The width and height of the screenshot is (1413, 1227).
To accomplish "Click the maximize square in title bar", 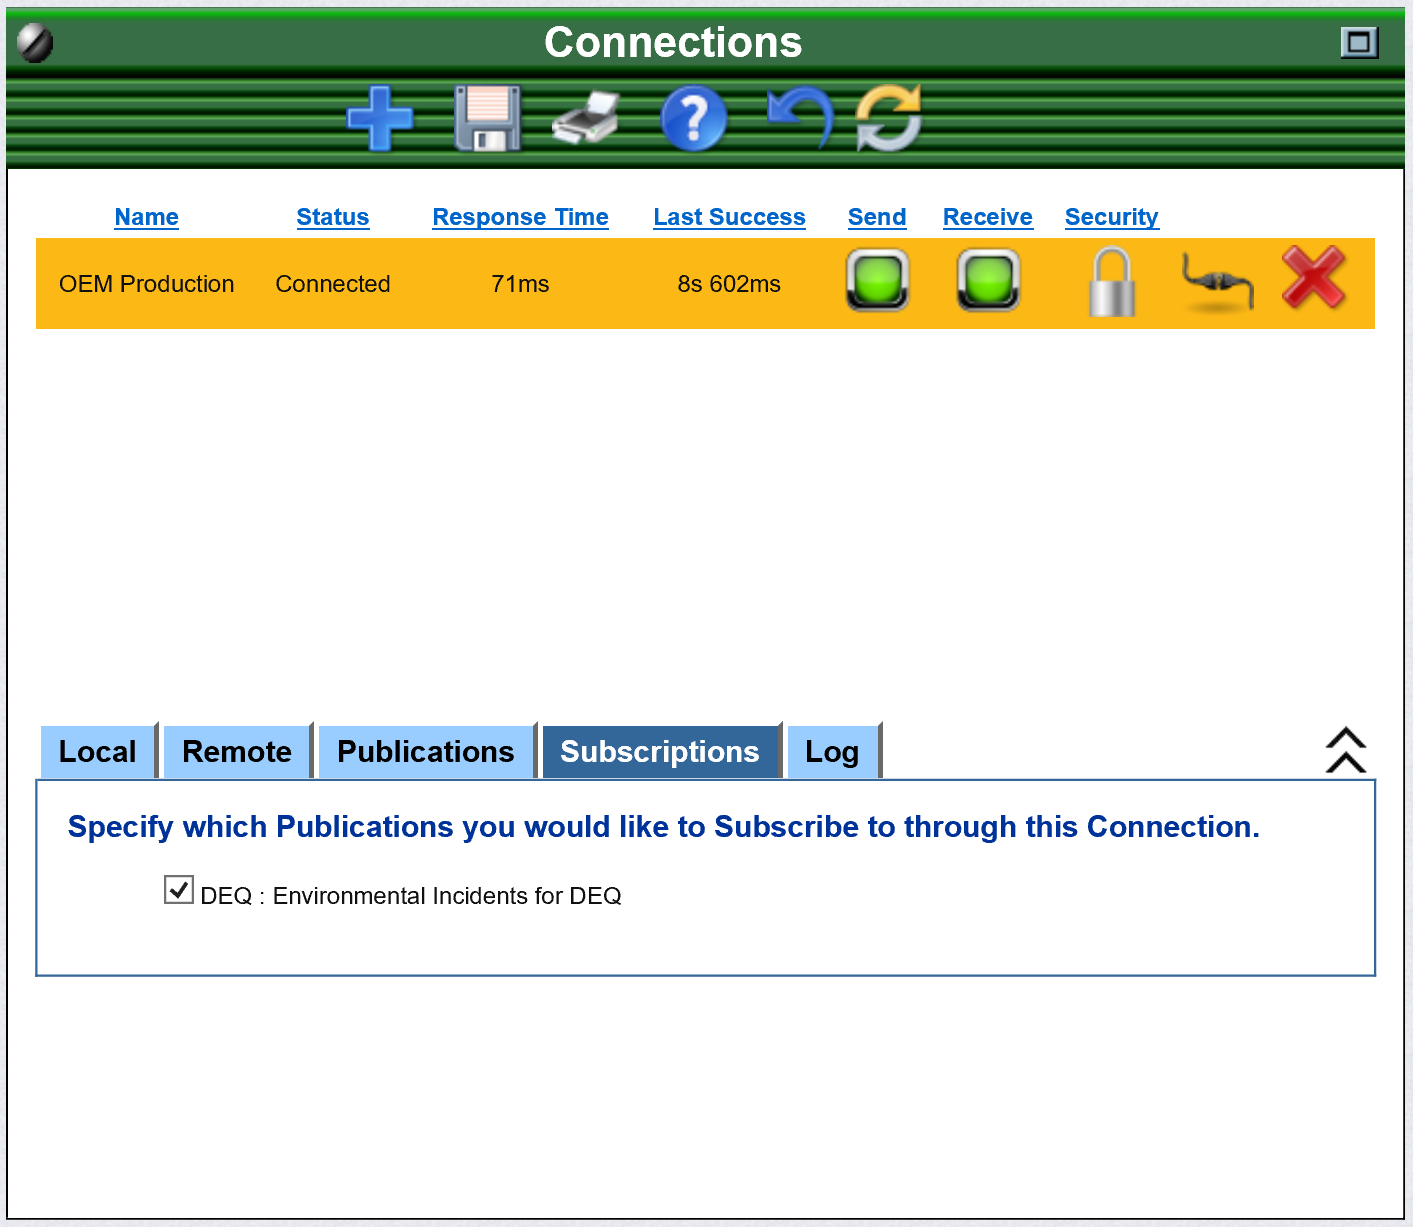I will (1358, 42).
